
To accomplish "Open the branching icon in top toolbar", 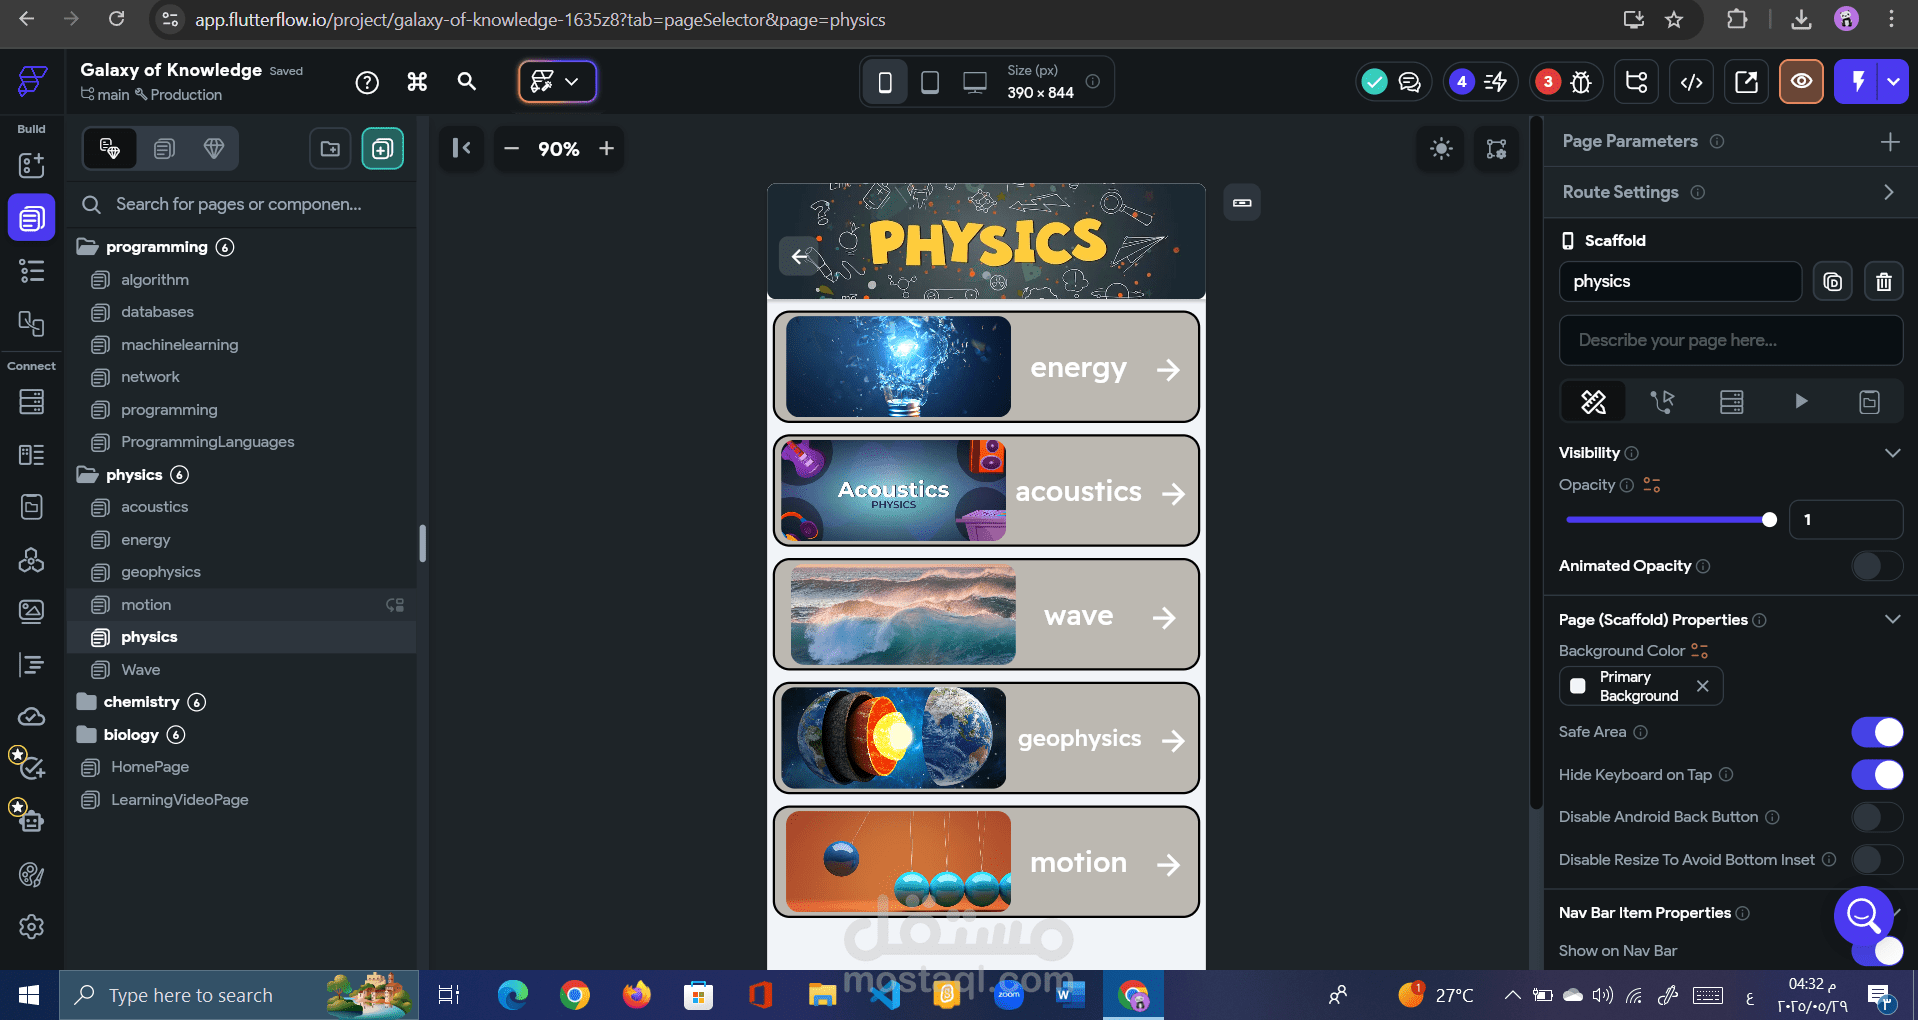I will (x=1637, y=82).
